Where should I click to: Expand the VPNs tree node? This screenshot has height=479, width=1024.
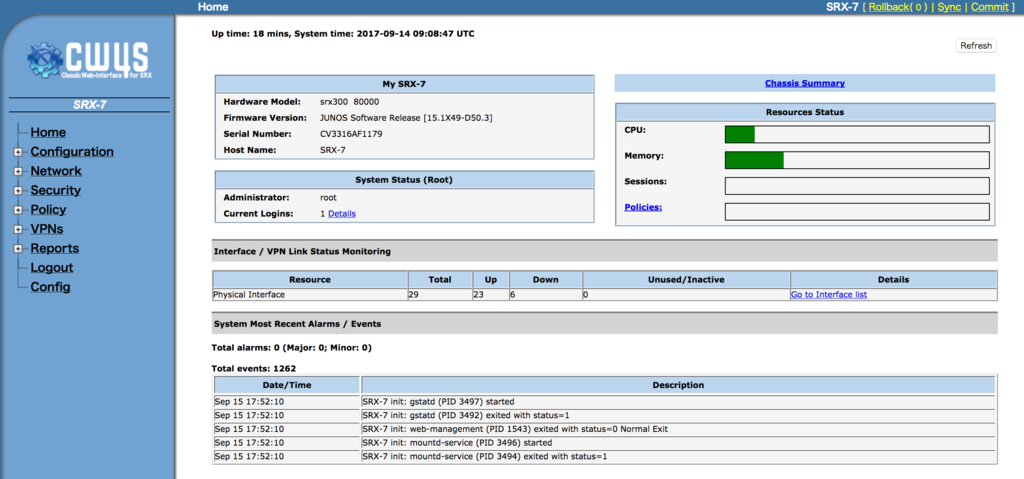[x=18, y=229]
